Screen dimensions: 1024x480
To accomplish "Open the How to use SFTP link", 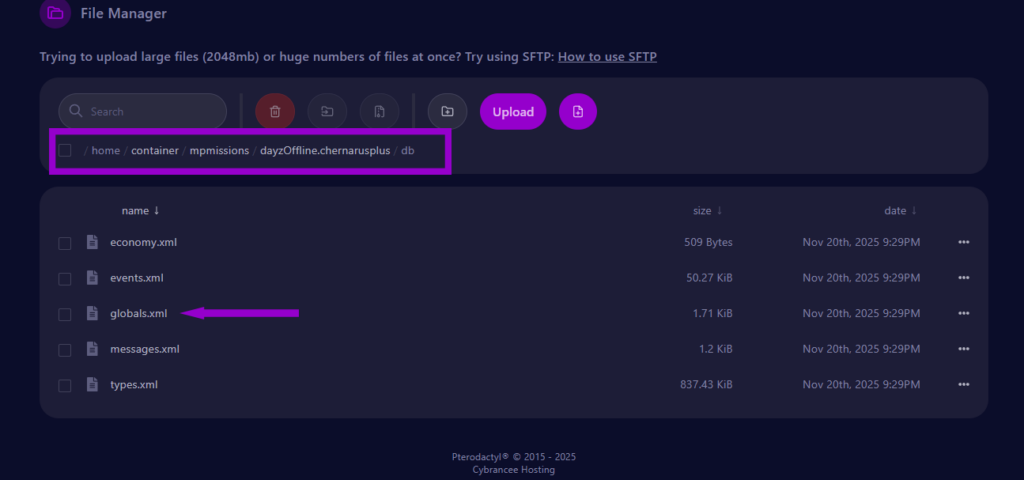I will pyautogui.click(x=607, y=57).
